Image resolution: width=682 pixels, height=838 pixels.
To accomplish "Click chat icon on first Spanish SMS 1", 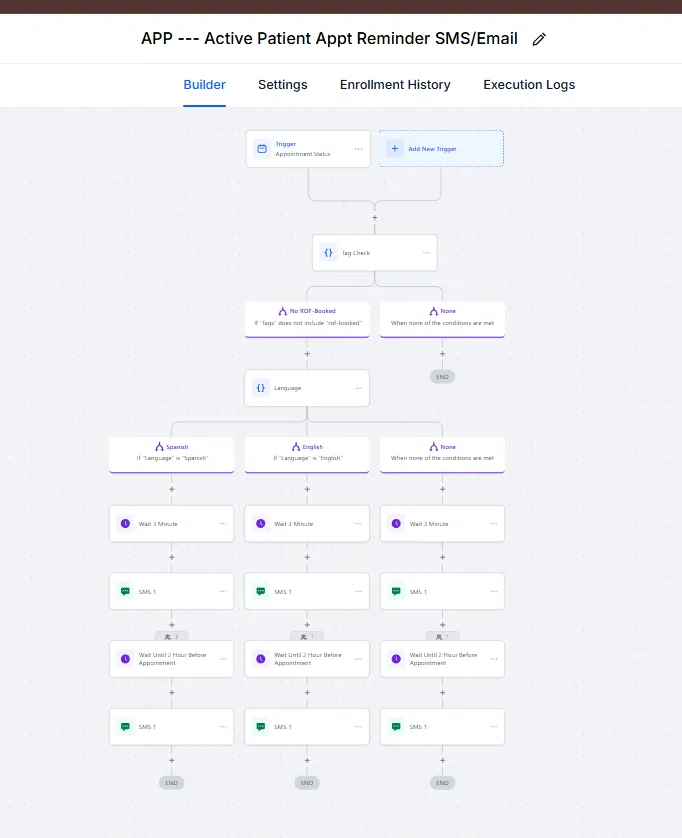I will point(125,592).
